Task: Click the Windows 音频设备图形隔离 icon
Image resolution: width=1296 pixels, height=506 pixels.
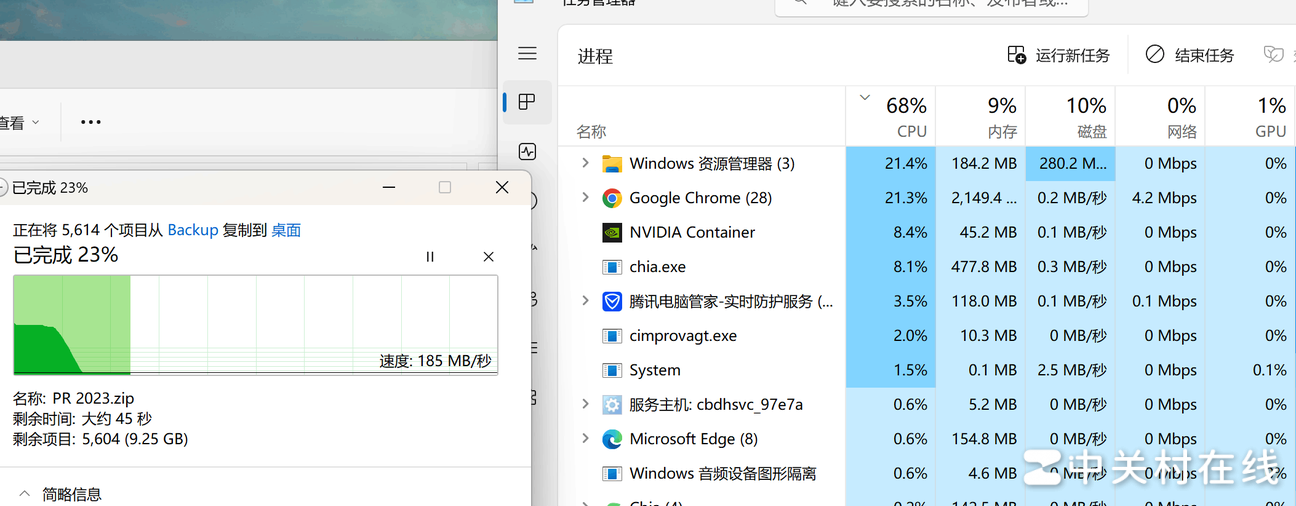Action: click(x=612, y=473)
